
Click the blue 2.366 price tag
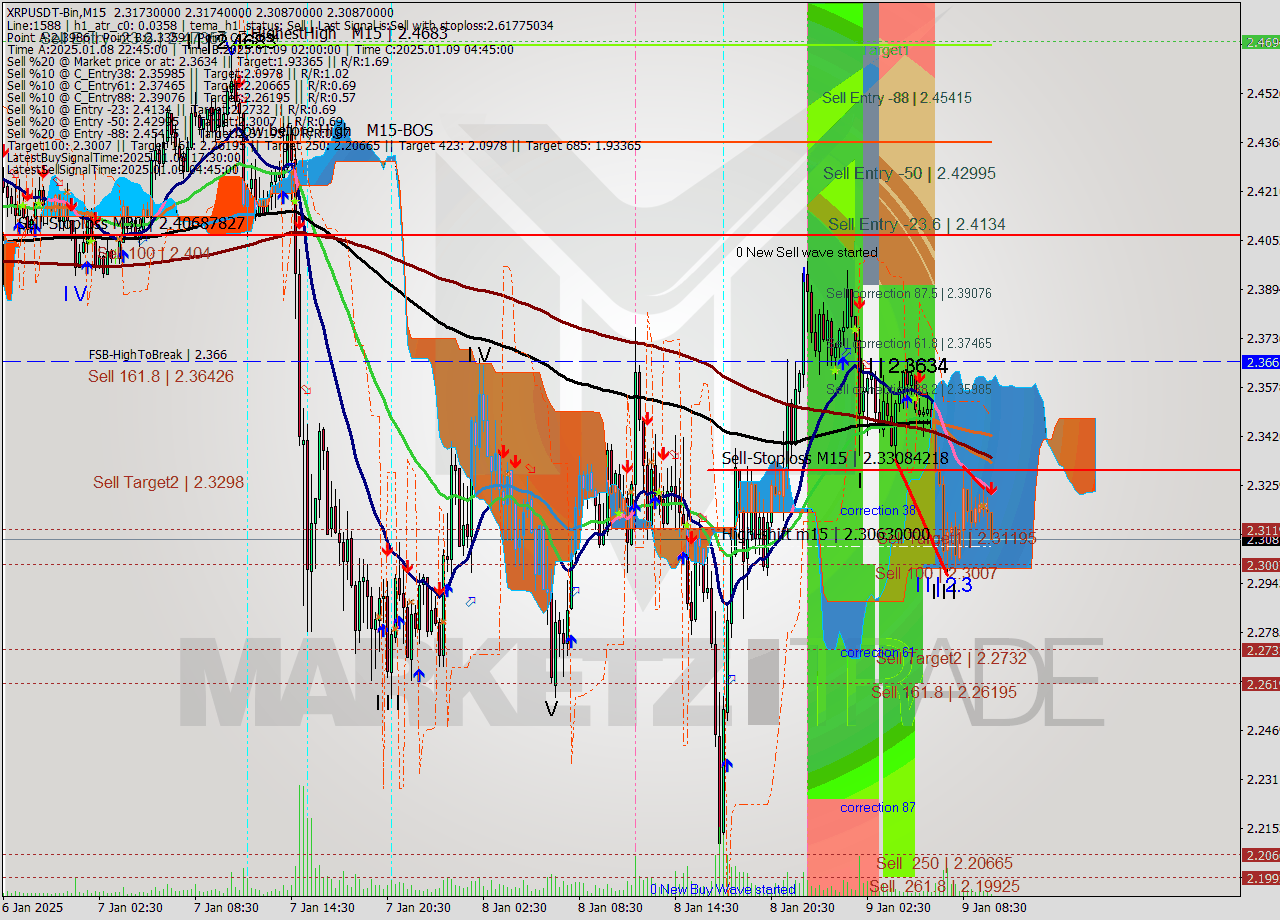(1260, 362)
